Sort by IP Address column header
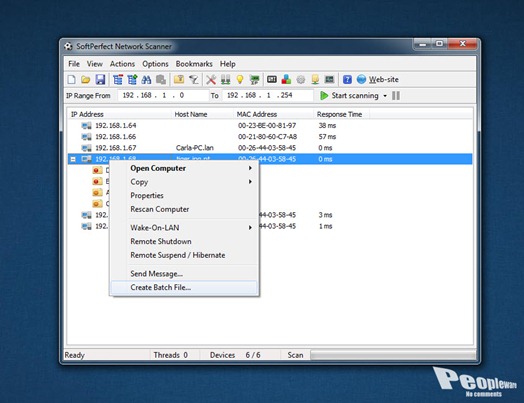This screenshot has height=403, width=524. click(x=120, y=114)
